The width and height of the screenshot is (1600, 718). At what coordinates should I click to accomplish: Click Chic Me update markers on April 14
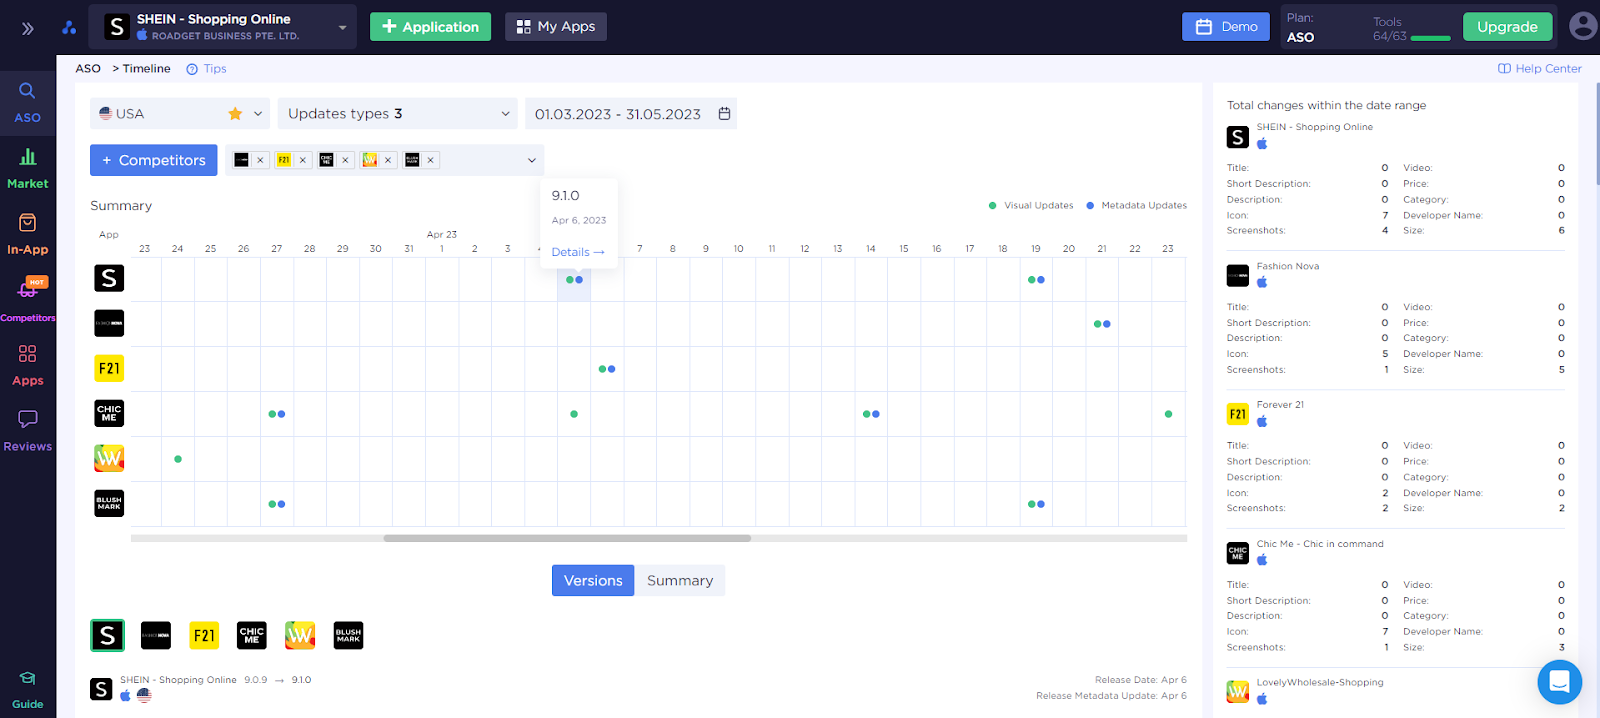pos(871,414)
